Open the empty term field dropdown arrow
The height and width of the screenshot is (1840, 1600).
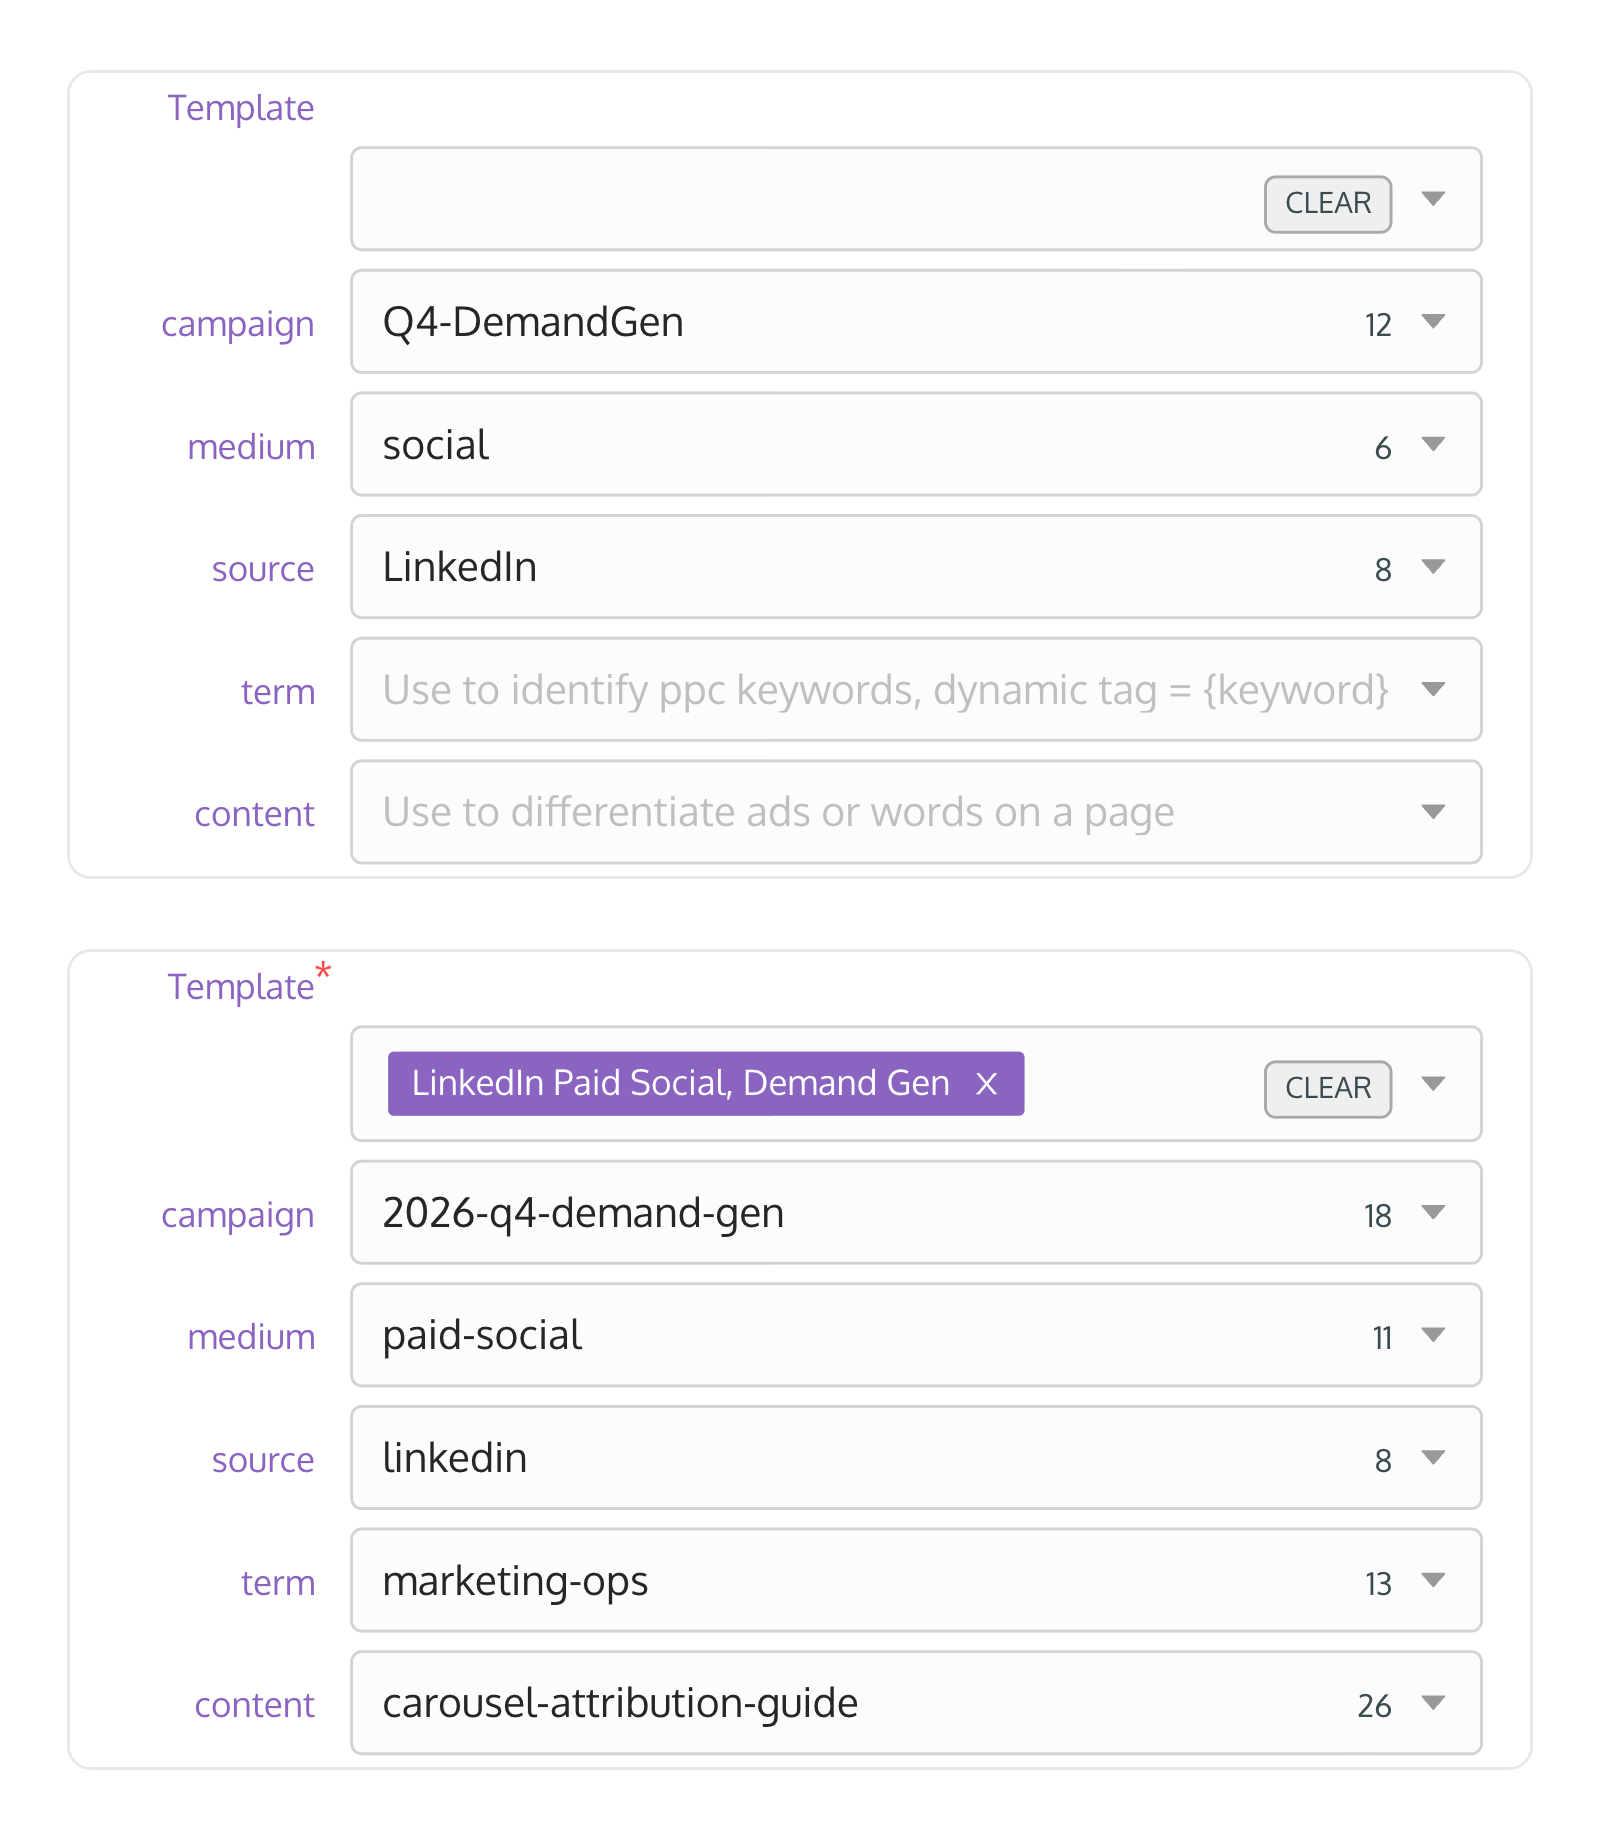click(1433, 689)
